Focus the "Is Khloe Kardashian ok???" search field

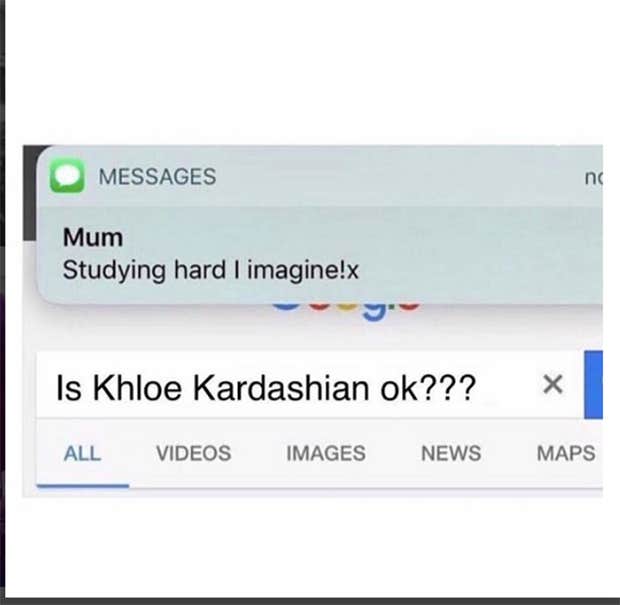(x=310, y=384)
